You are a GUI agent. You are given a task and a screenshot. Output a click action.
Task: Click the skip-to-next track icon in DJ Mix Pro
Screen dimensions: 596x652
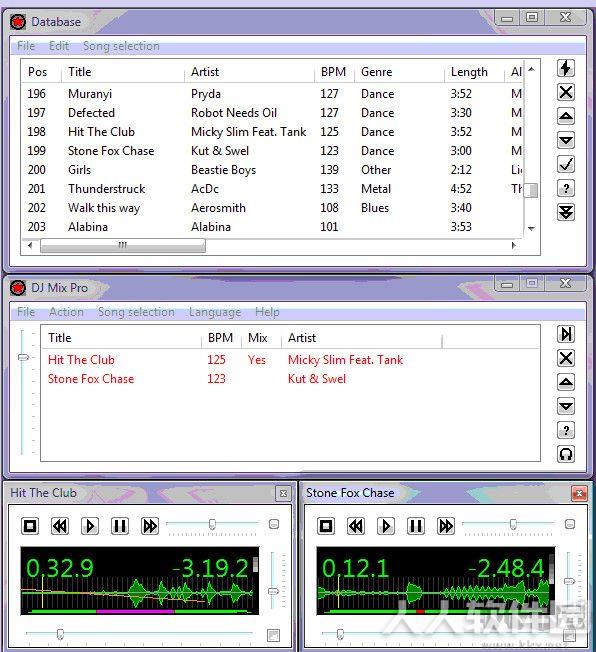[566, 334]
